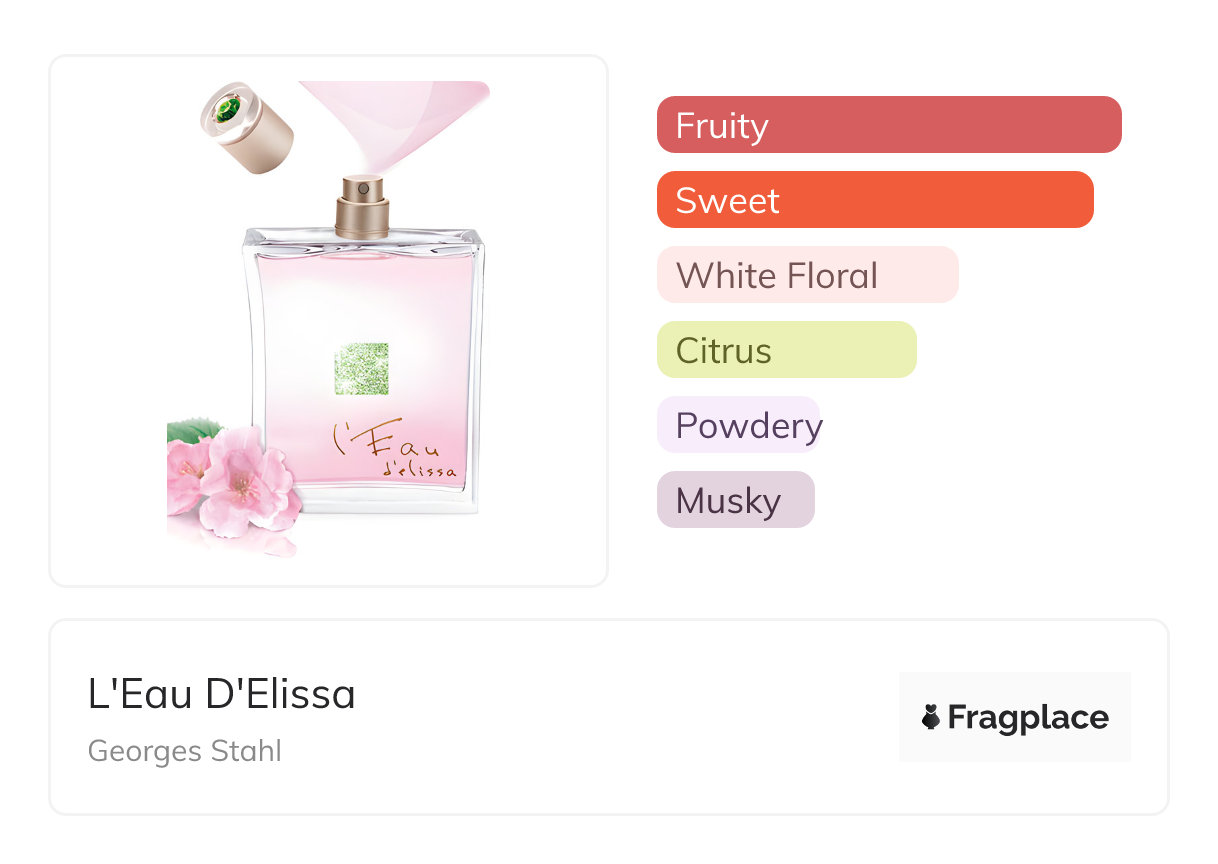Open the perfume bottle image
The height and width of the screenshot is (864, 1218).
pyautogui.click(x=328, y=320)
